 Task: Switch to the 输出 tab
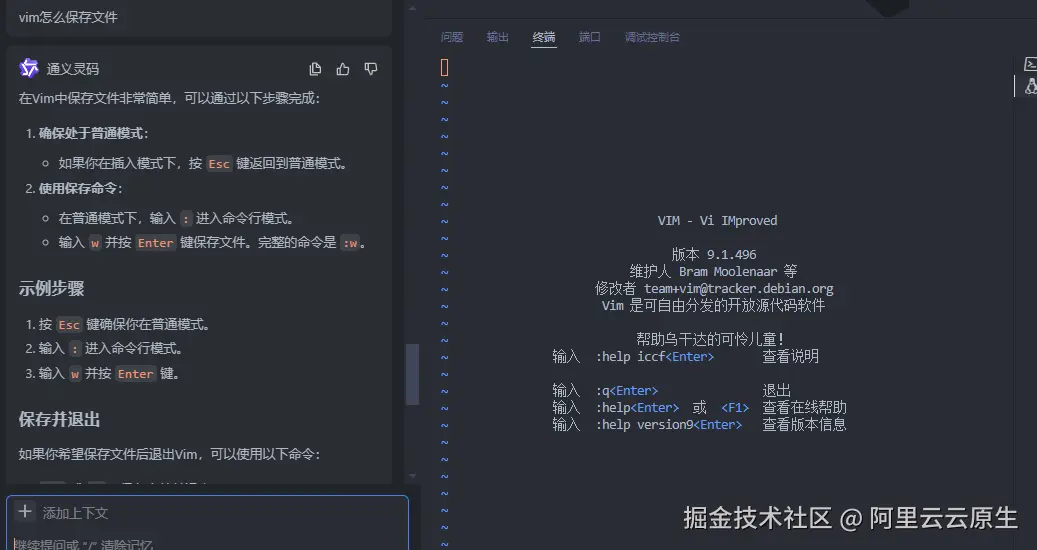(497, 37)
